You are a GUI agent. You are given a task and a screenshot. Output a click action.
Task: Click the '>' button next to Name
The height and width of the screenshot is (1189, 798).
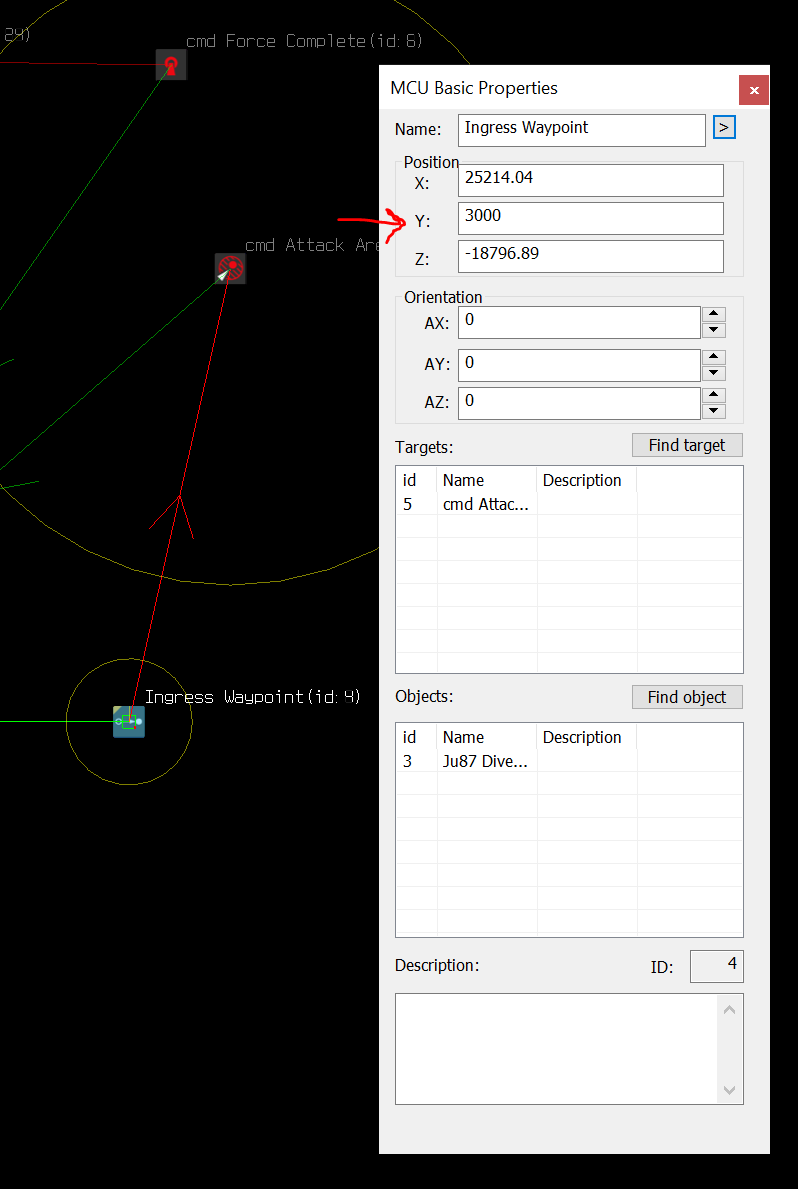pos(724,127)
